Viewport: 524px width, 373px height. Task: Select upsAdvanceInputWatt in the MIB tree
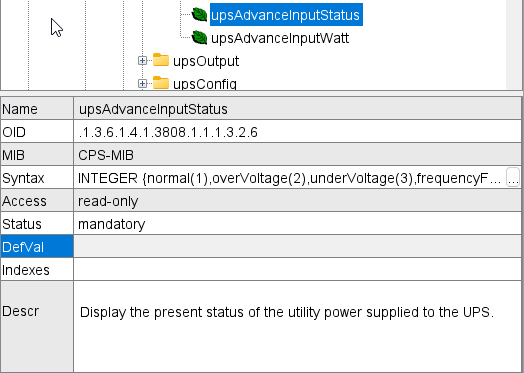pyautogui.click(x=280, y=38)
